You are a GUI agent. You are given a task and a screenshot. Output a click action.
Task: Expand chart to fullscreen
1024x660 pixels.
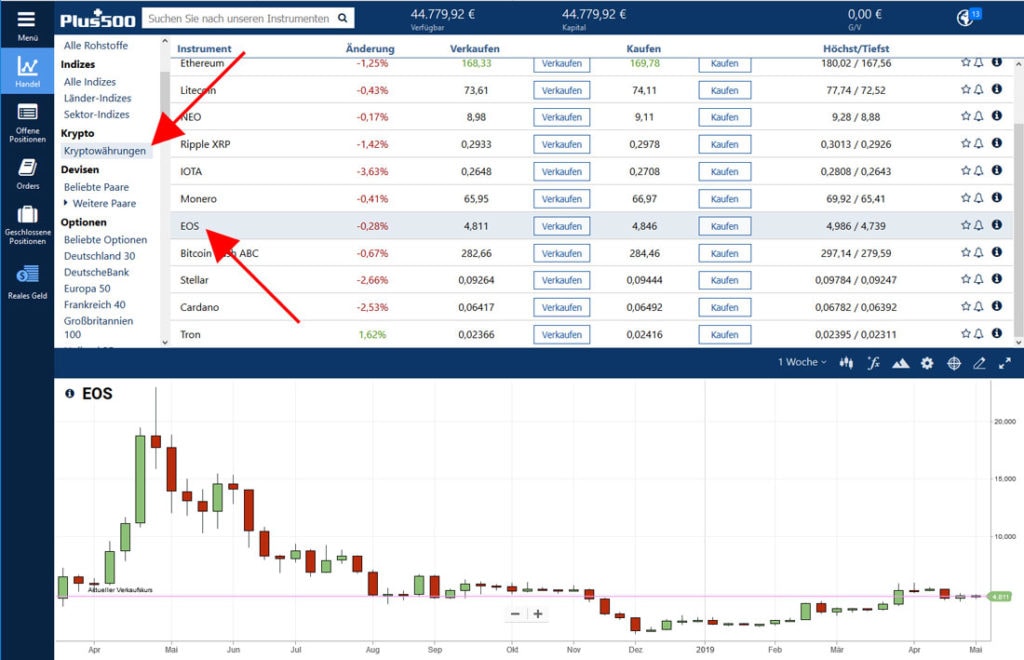pos(1005,363)
